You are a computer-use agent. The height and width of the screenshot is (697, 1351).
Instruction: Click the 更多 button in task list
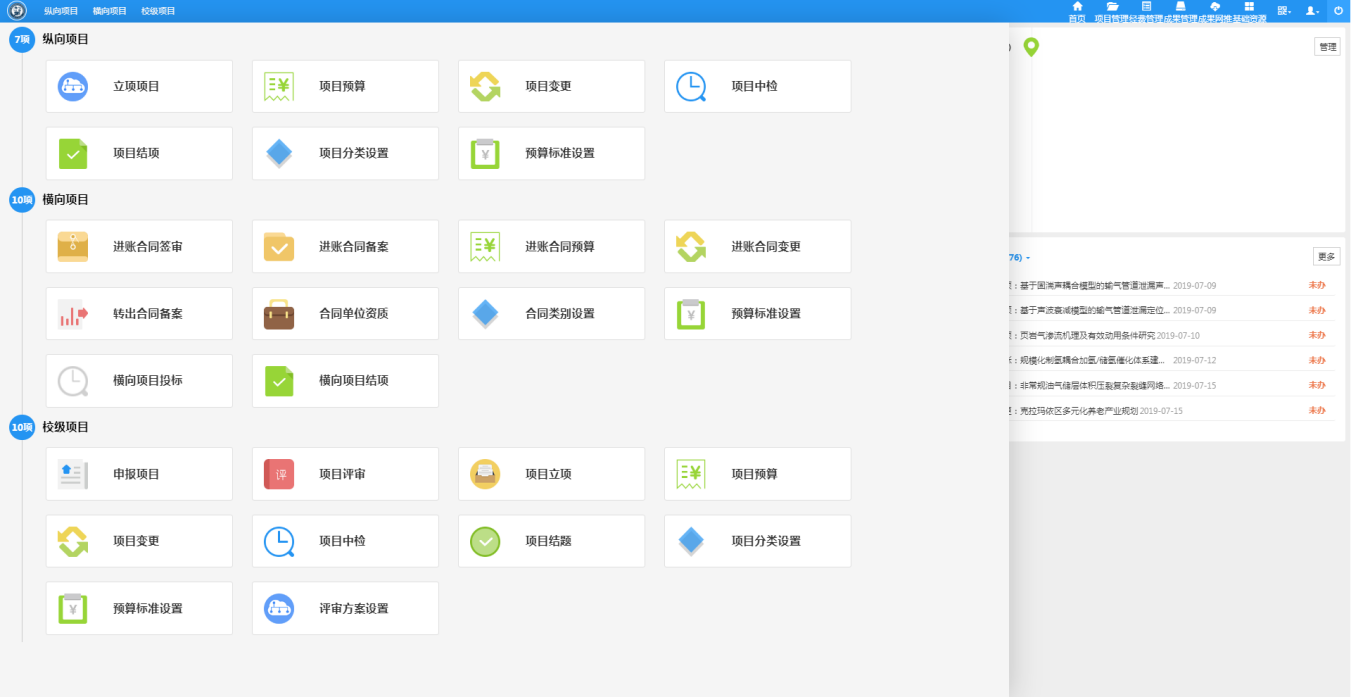tap(1326, 257)
